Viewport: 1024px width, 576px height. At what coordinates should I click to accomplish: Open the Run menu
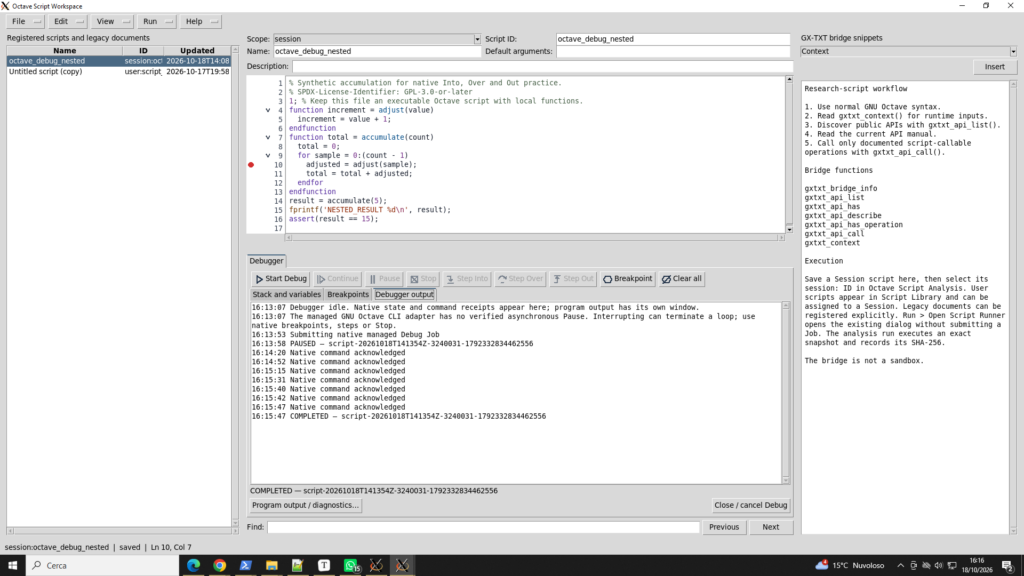157,22
